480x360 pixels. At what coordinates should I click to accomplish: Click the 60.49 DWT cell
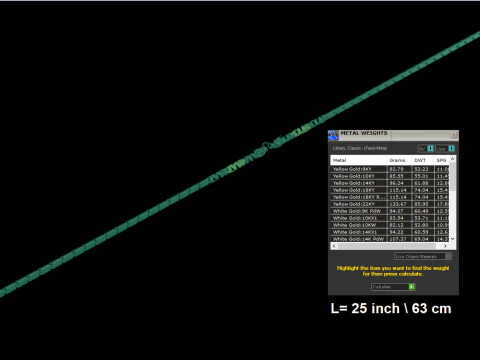point(423,211)
